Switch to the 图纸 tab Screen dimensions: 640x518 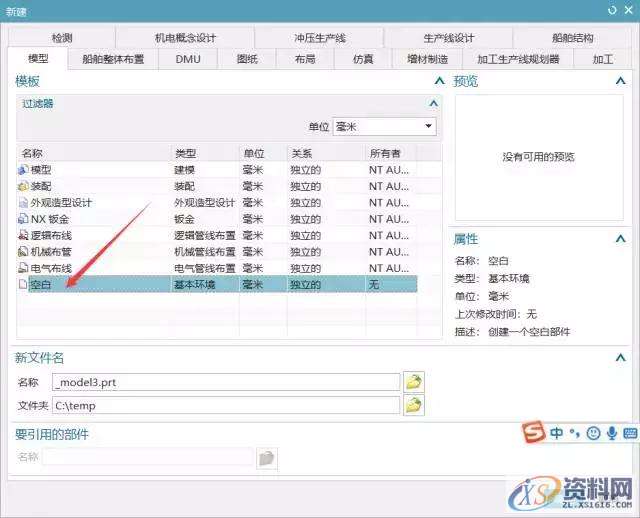[246, 59]
